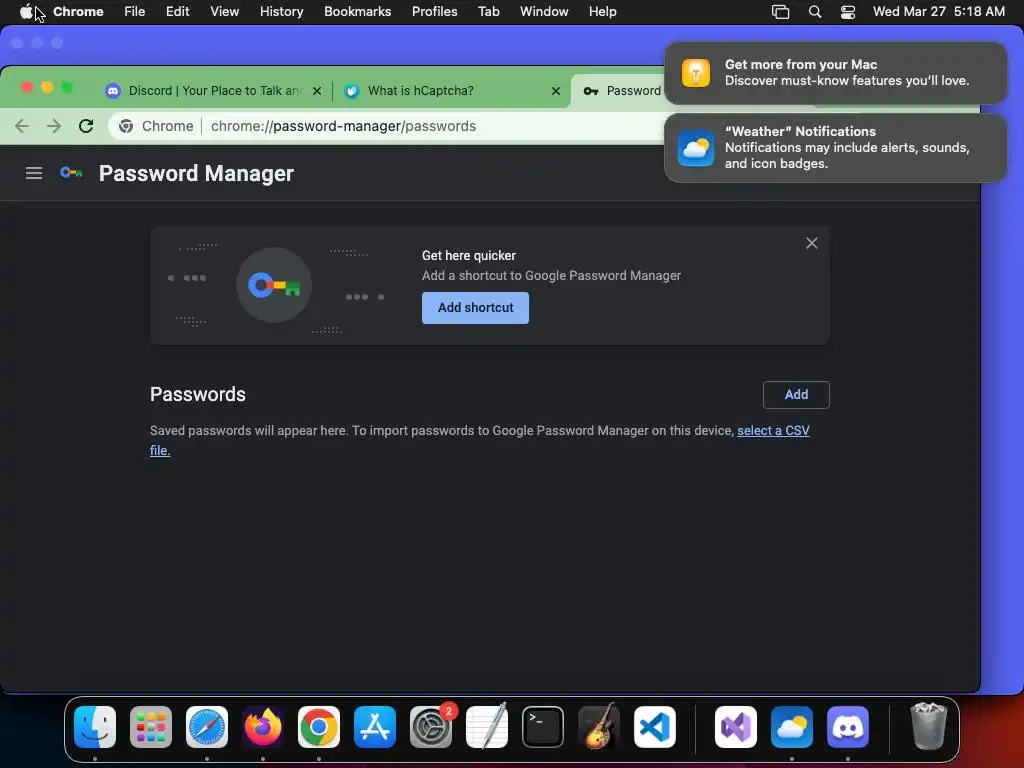Open the App Store from the Dock
The width and height of the screenshot is (1024, 768).
[375, 727]
